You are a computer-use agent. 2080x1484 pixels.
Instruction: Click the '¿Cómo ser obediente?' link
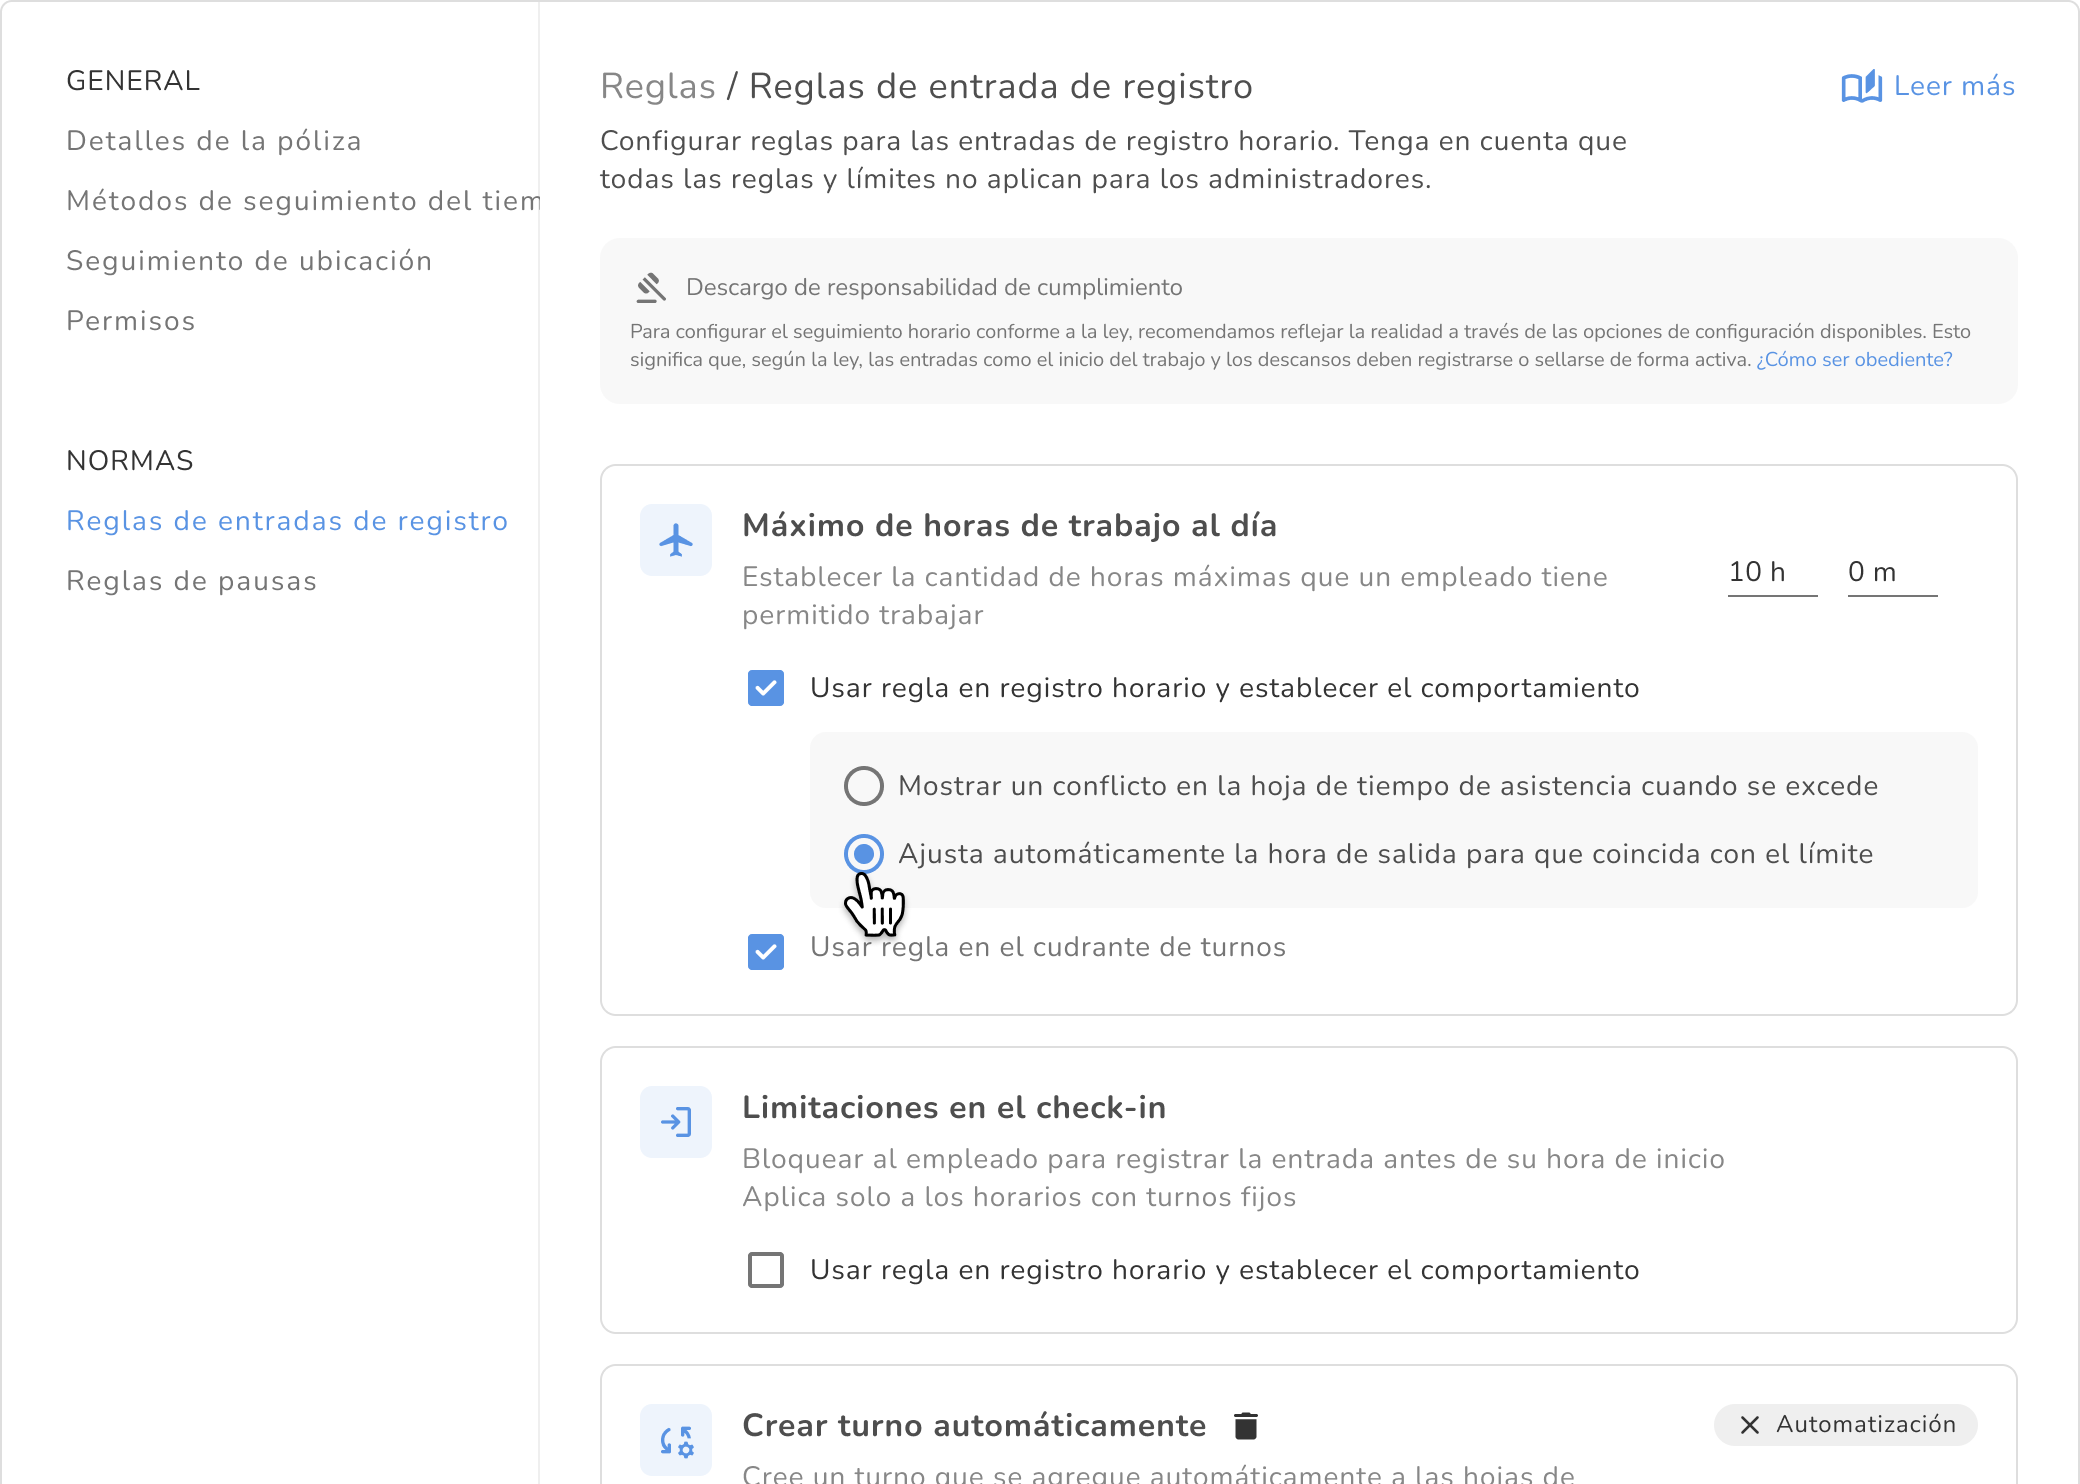[x=1854, y=360]
